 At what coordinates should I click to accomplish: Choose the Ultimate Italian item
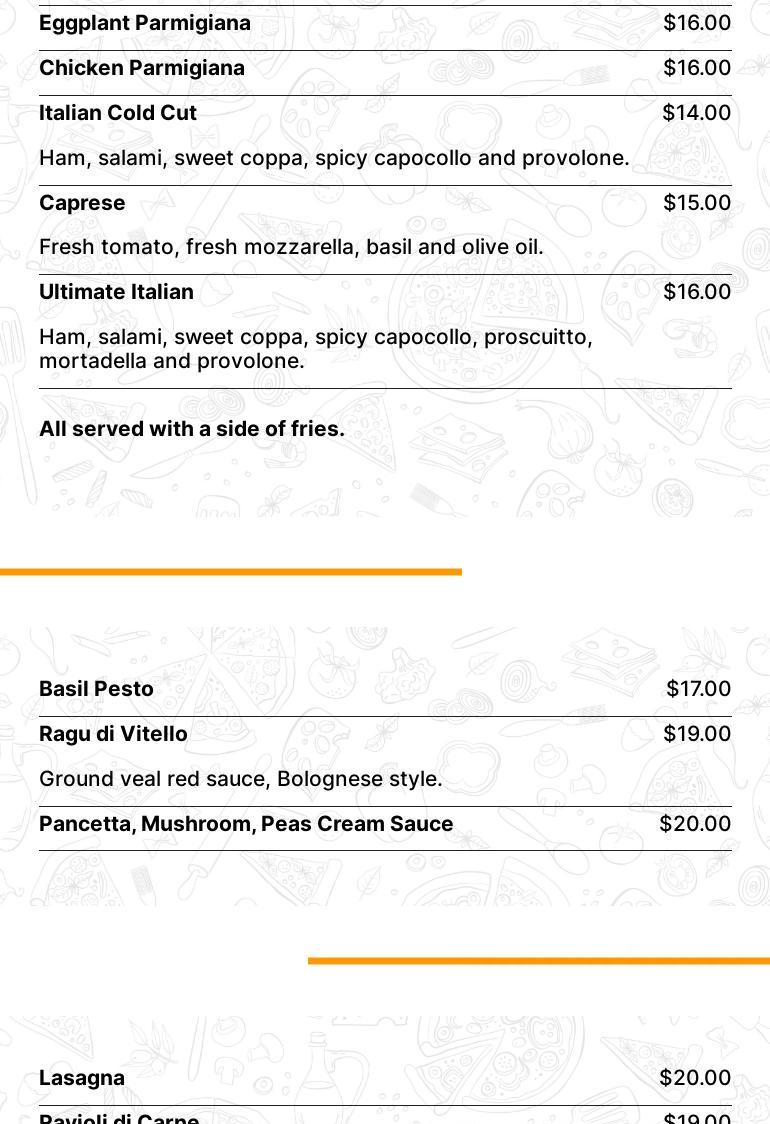click(116, 292)
